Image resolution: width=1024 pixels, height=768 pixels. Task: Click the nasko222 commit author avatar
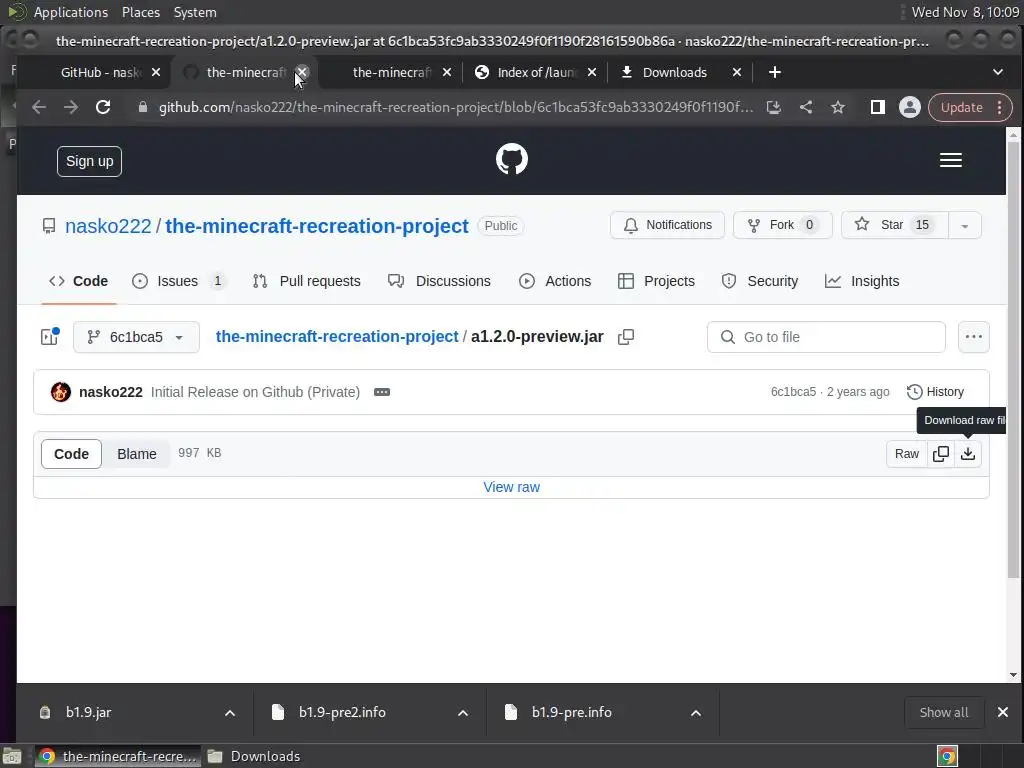[x=61, y=392]
